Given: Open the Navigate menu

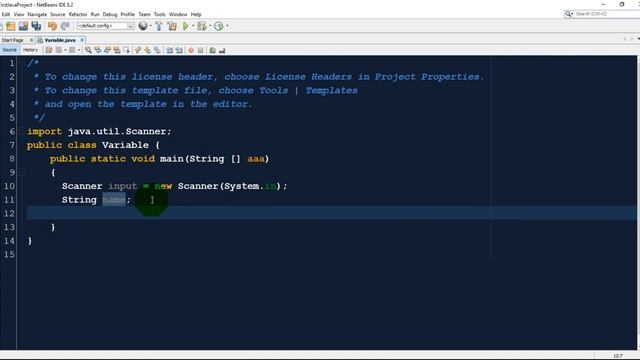Looking at the screenshot, I should (37, 14).
